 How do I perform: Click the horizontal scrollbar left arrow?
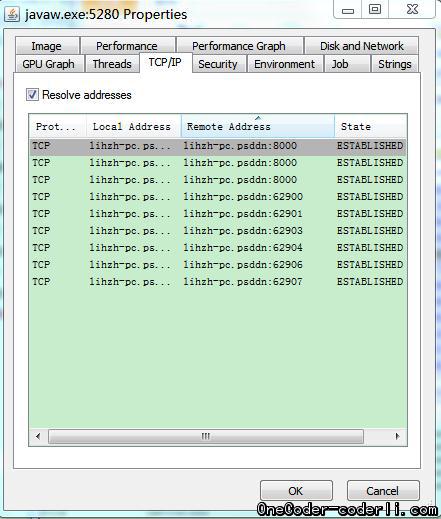38,436
